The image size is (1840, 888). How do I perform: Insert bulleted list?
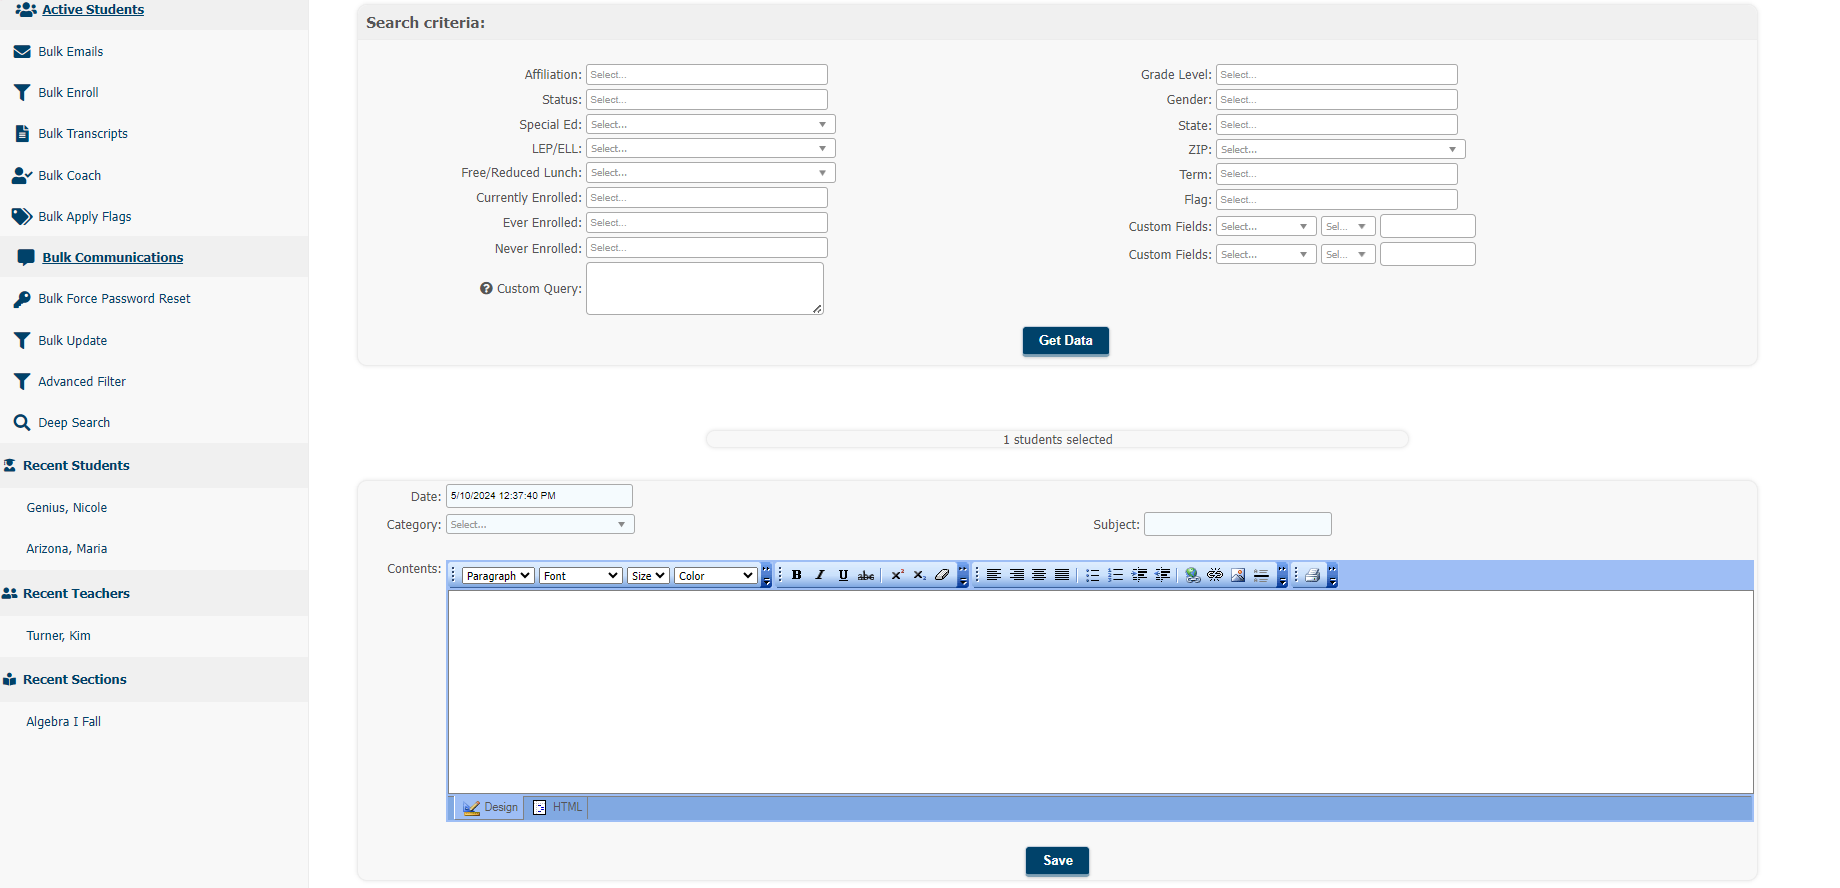tap(1093, 575)
